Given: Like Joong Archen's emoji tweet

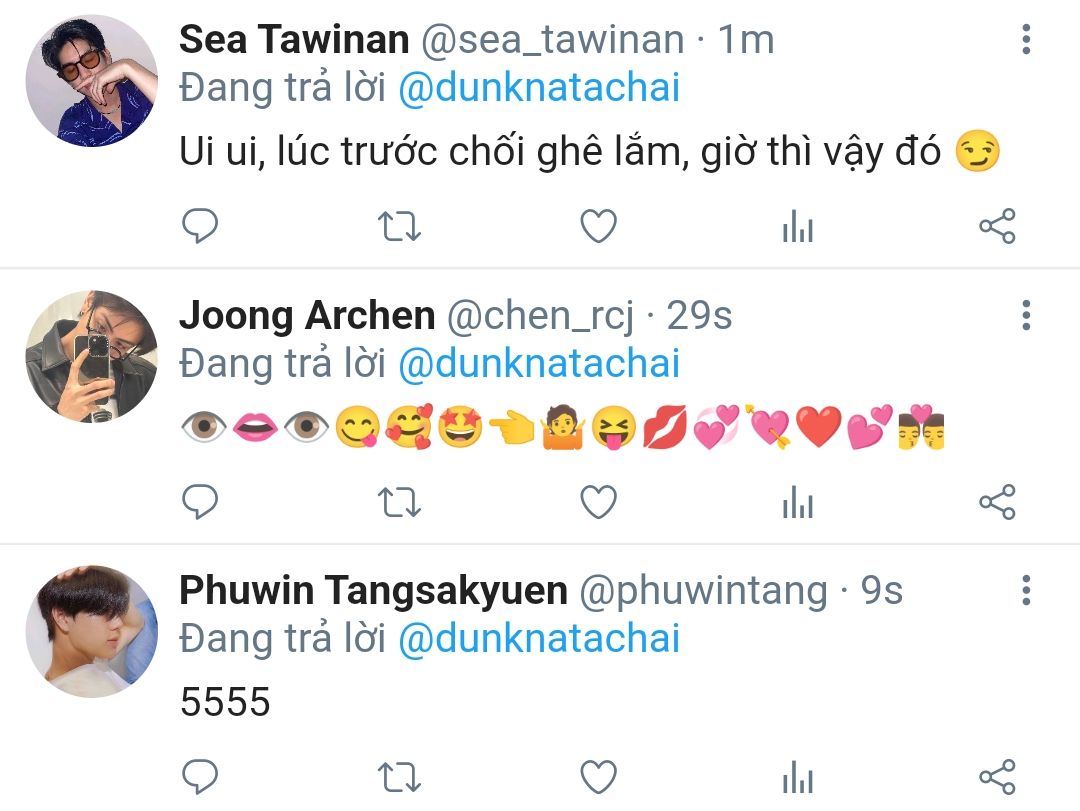Looking at the screenshot, I should point(599,501).
